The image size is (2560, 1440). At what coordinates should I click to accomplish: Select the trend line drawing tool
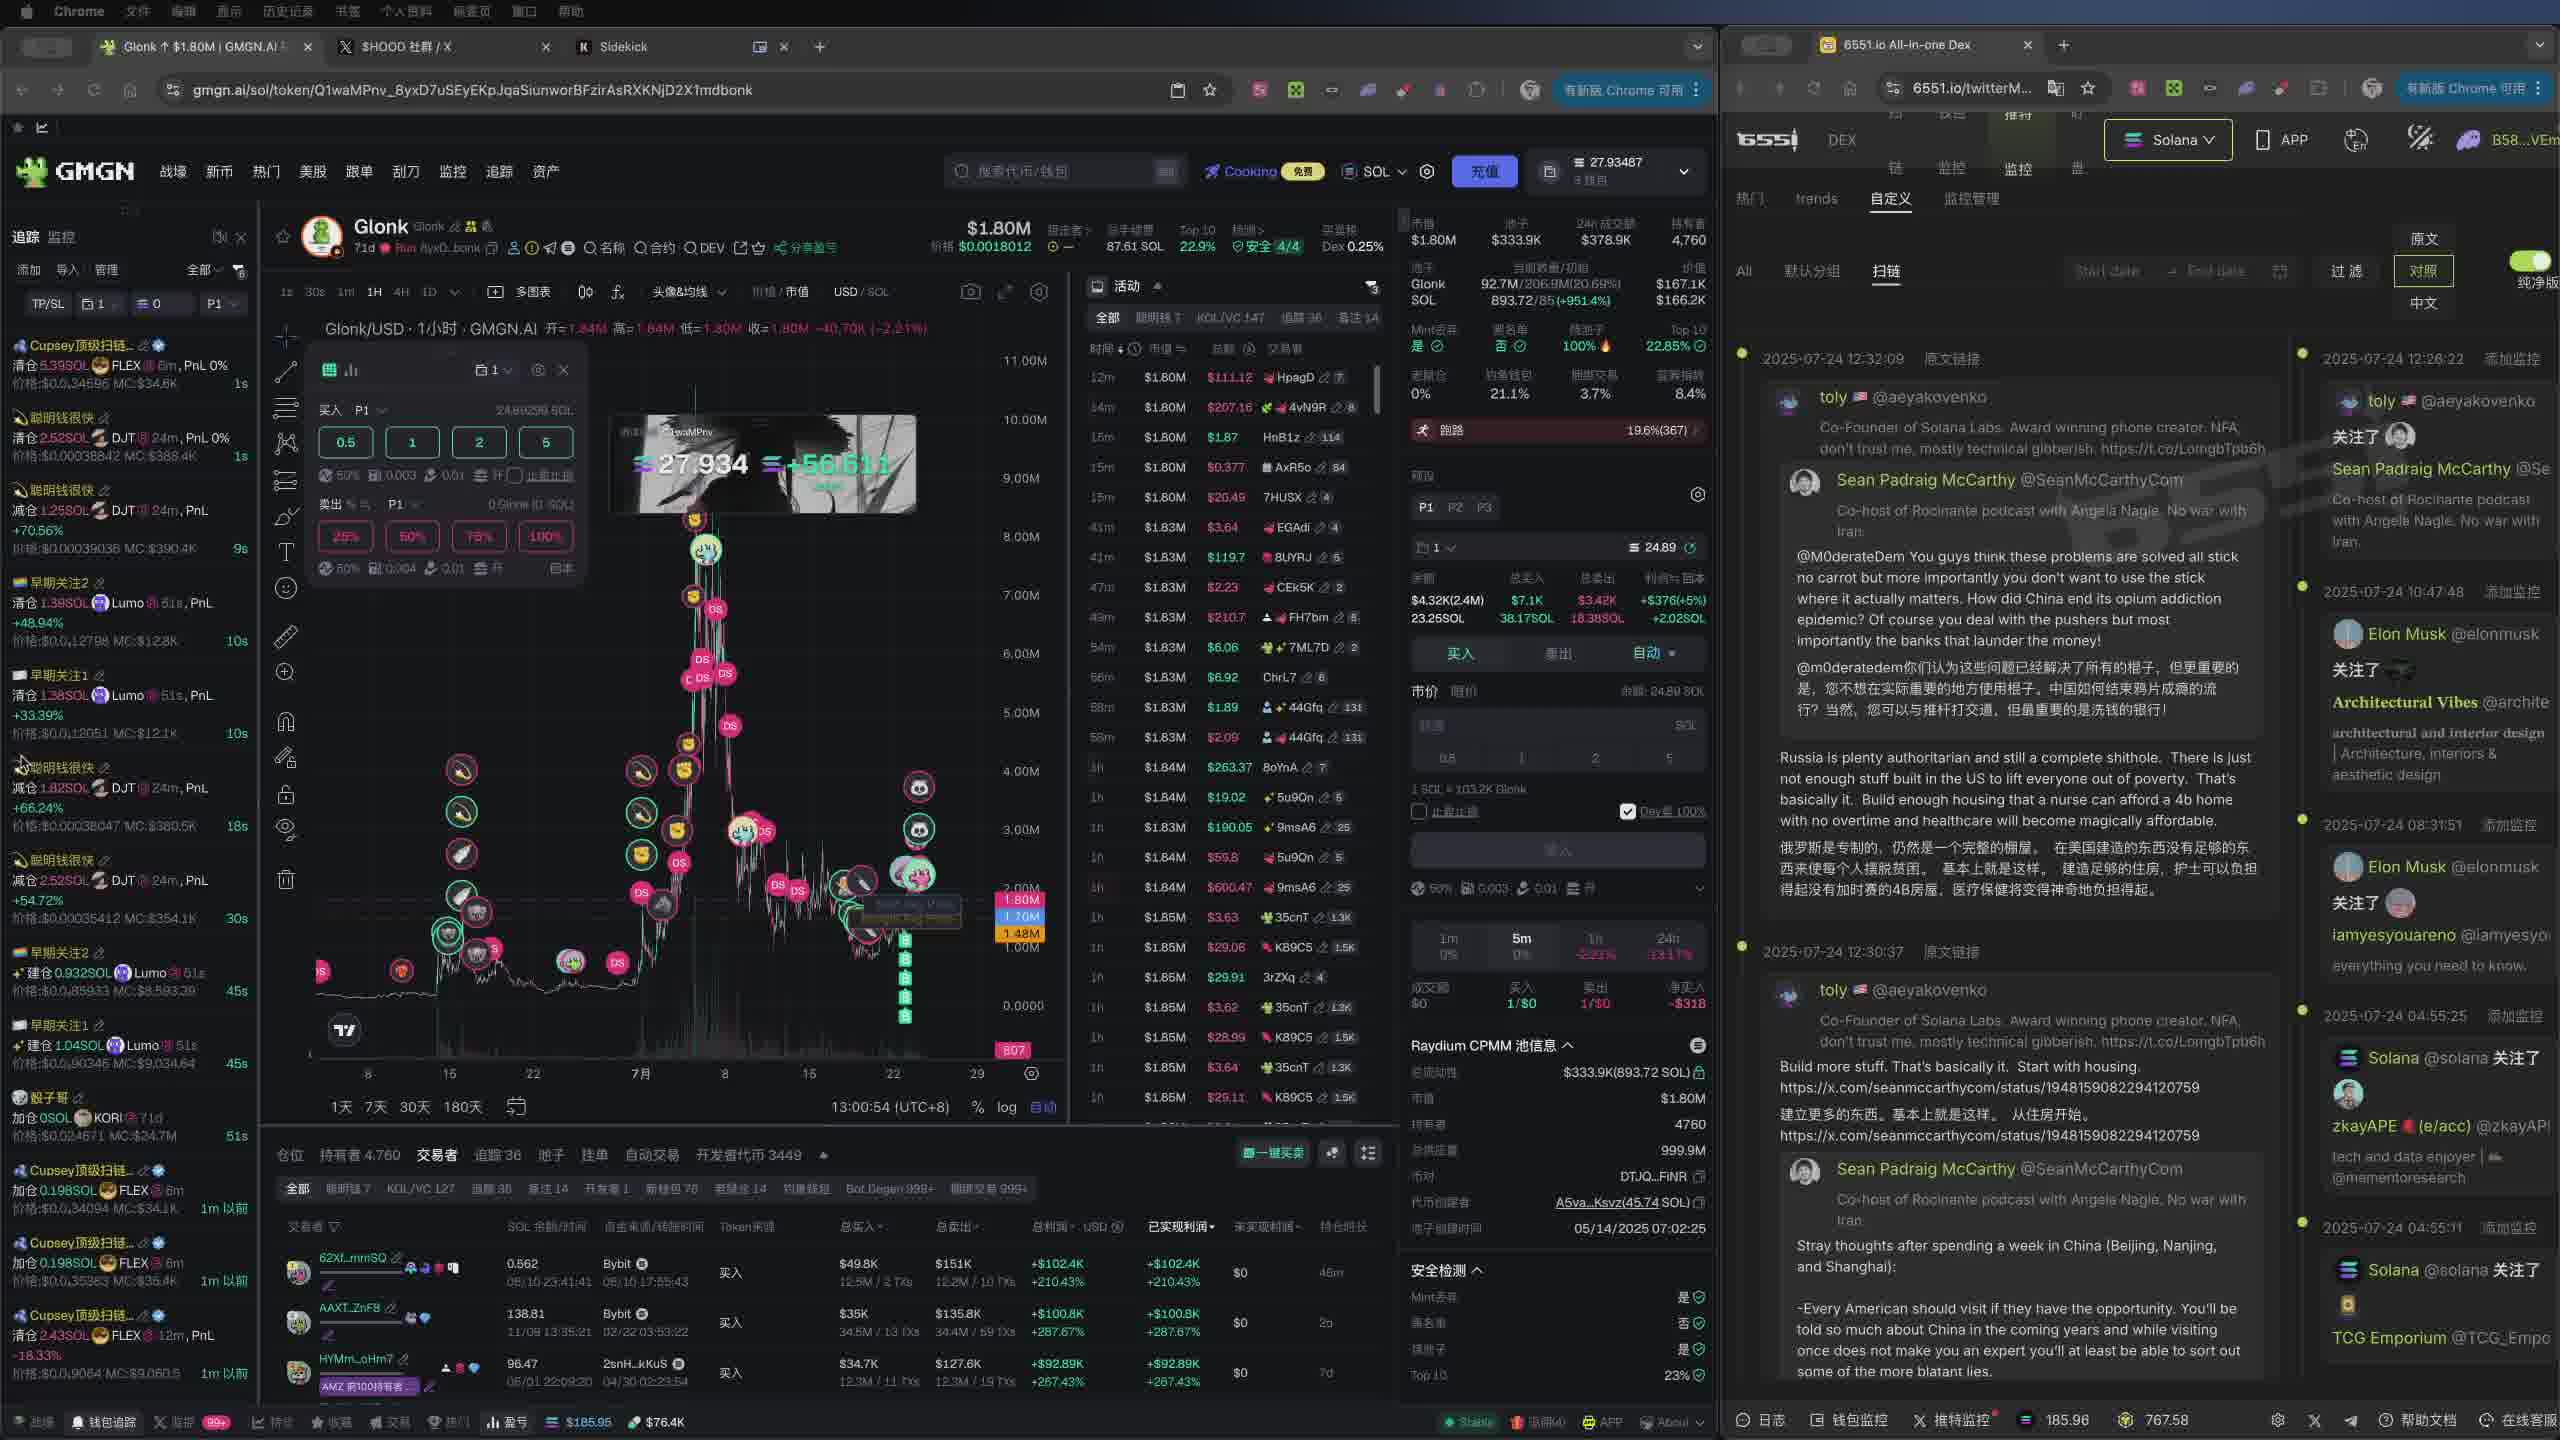coord(286,372)
